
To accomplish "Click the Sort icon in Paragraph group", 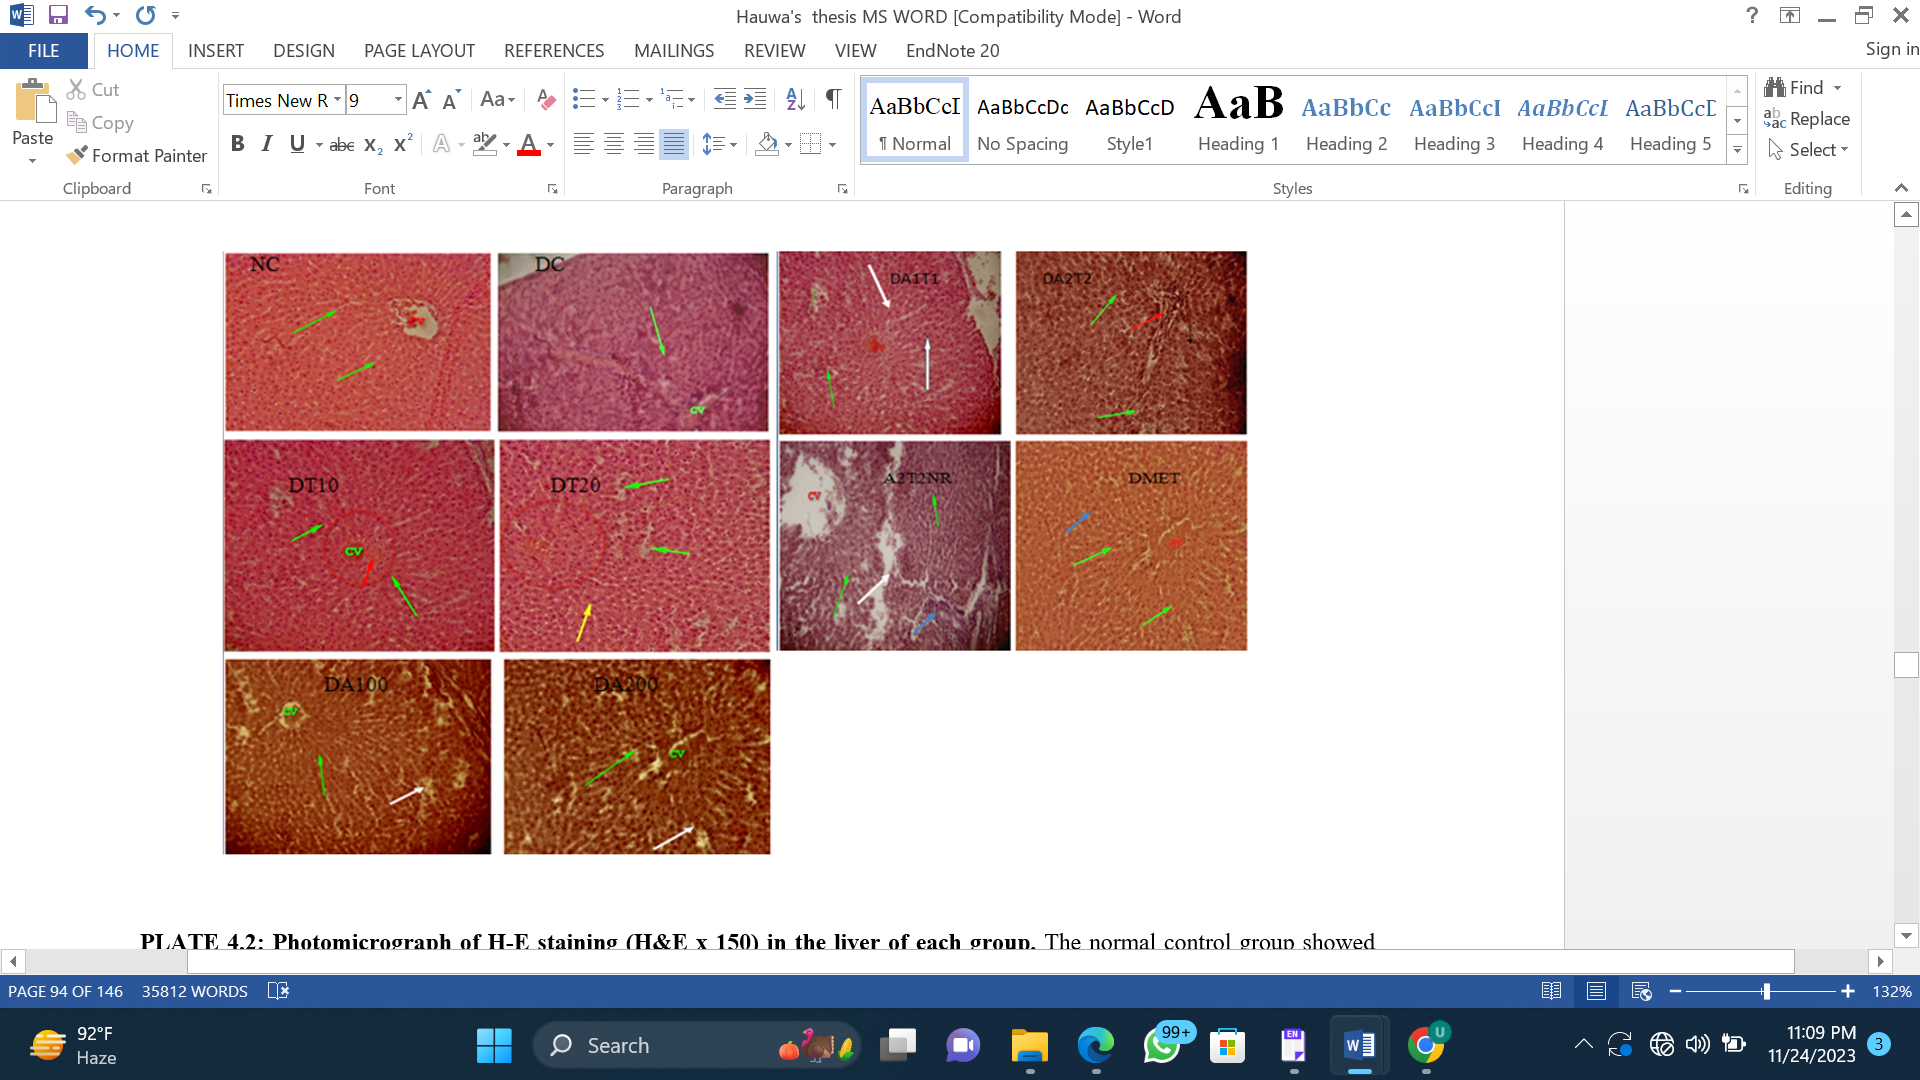I will (794, 99).
